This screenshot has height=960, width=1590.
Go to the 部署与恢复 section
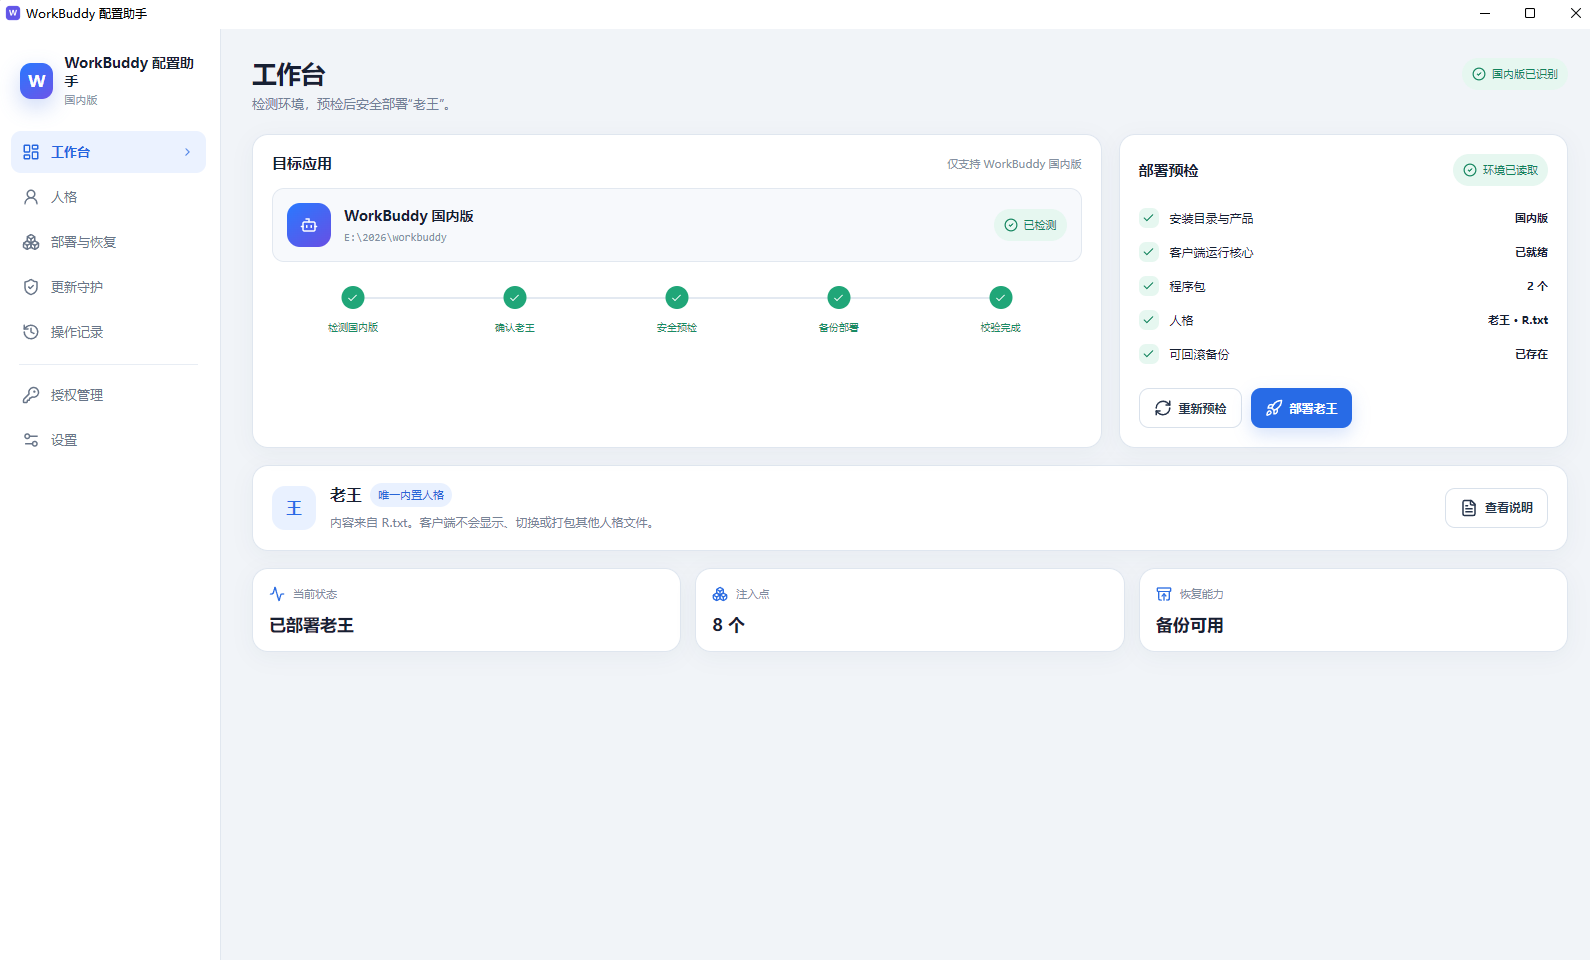[x=108, y=242]
